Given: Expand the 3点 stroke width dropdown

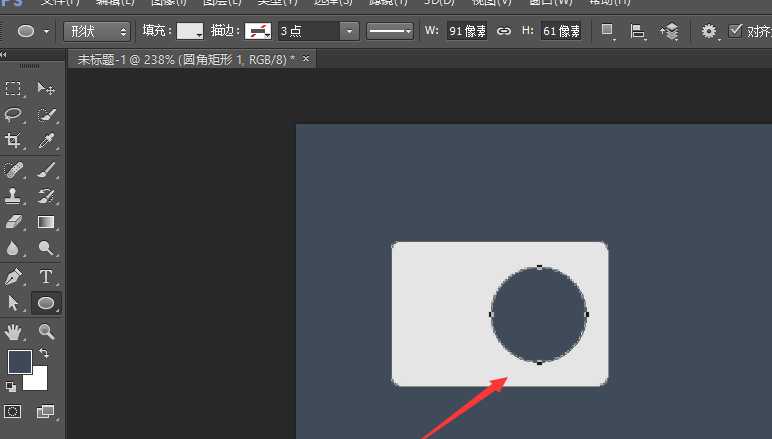Looking at the screenshot, I should pyautogui.click(x=349, y=32).
